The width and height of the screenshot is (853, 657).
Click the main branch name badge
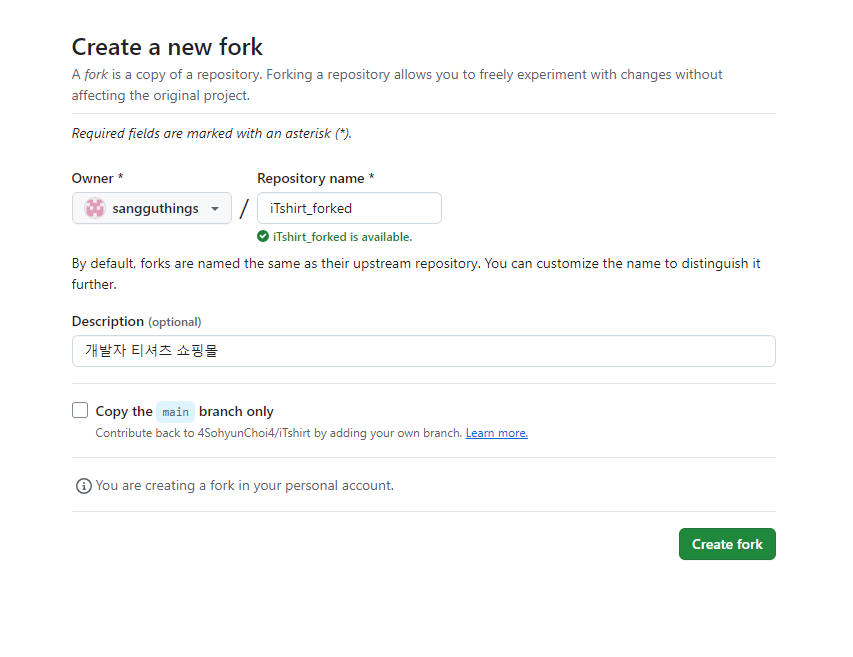(175, 412)
